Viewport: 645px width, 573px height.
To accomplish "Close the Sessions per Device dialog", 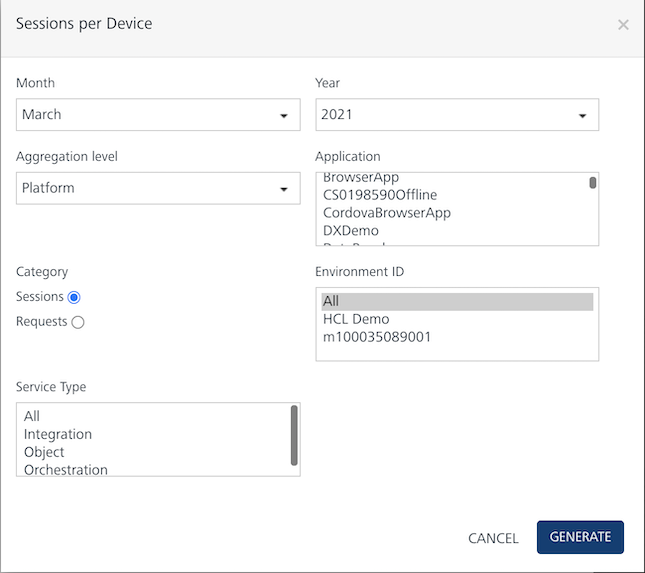I will 623,25.
